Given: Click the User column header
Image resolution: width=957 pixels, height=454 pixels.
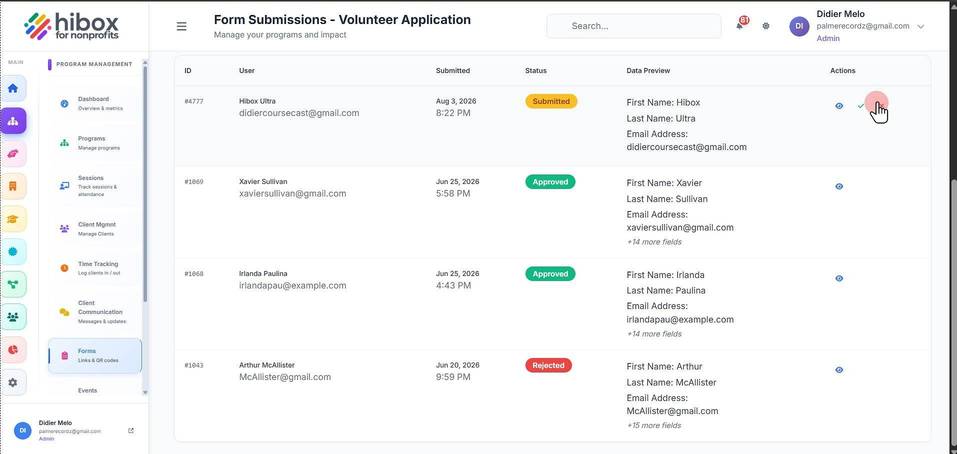Looking at the screenshot, I should tap(247, 71).
